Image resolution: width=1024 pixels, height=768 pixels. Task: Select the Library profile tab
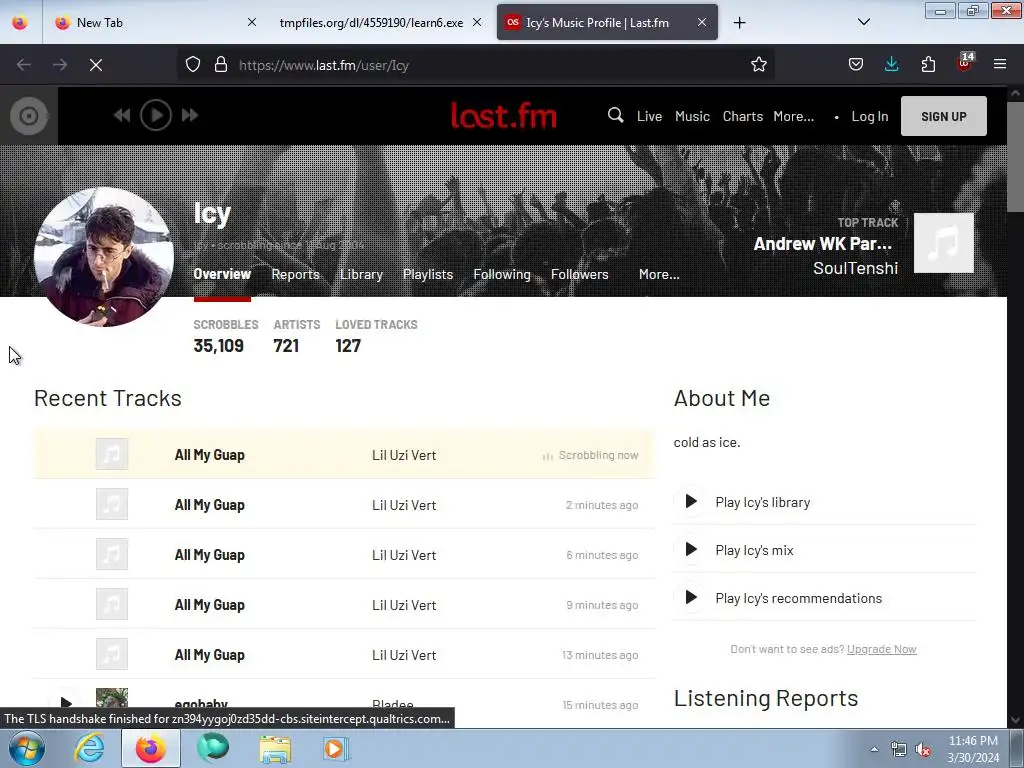pos(361,274)
